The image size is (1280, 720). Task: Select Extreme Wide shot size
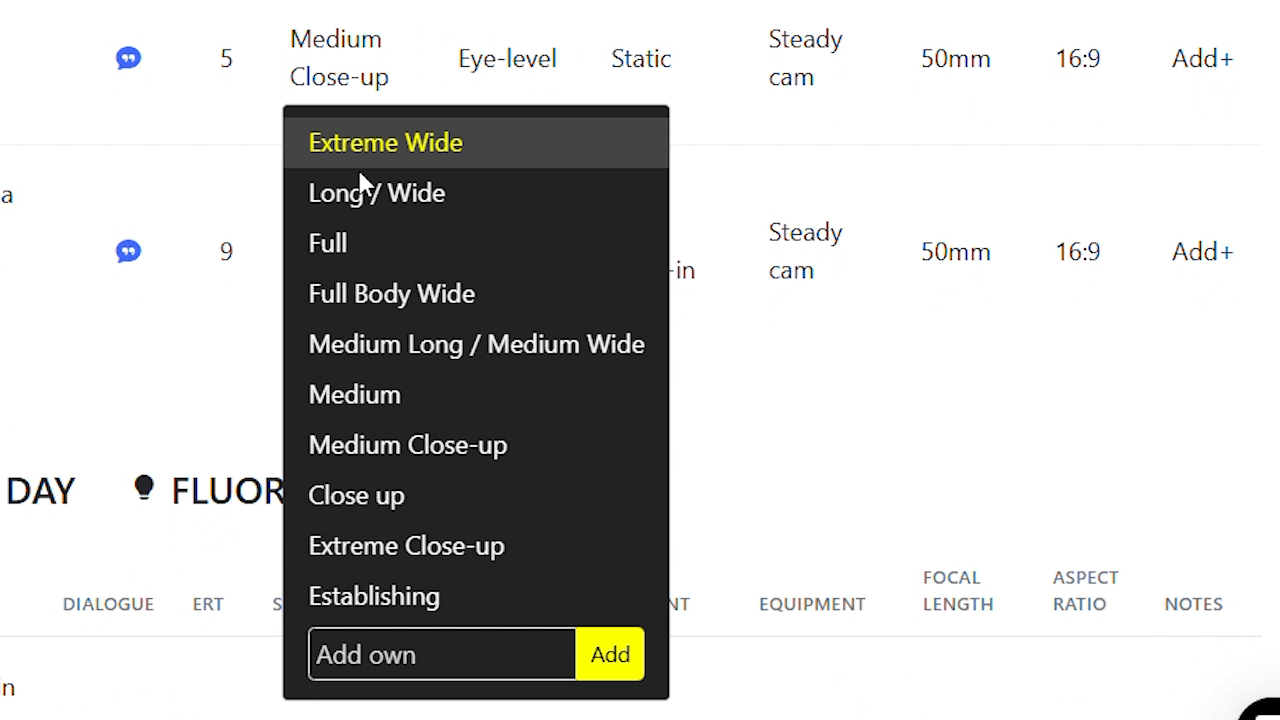click(x=385, y=142)
